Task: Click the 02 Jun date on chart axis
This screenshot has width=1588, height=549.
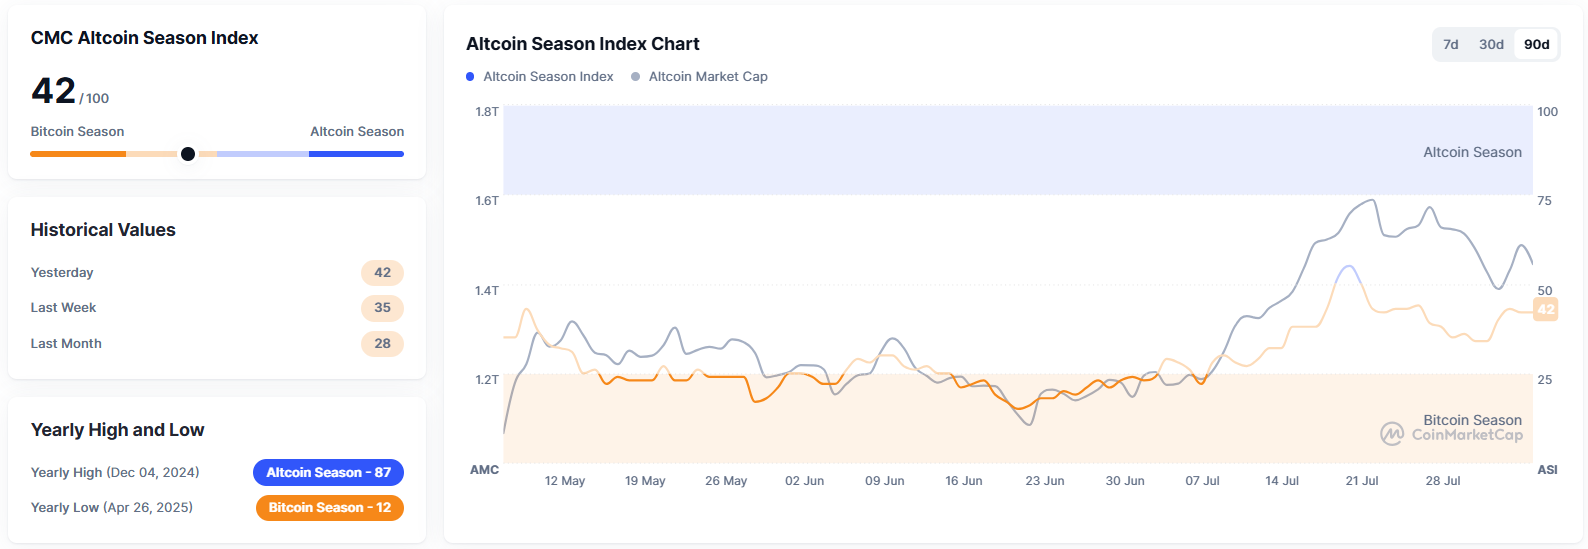Action: click(x=804, y=481)
